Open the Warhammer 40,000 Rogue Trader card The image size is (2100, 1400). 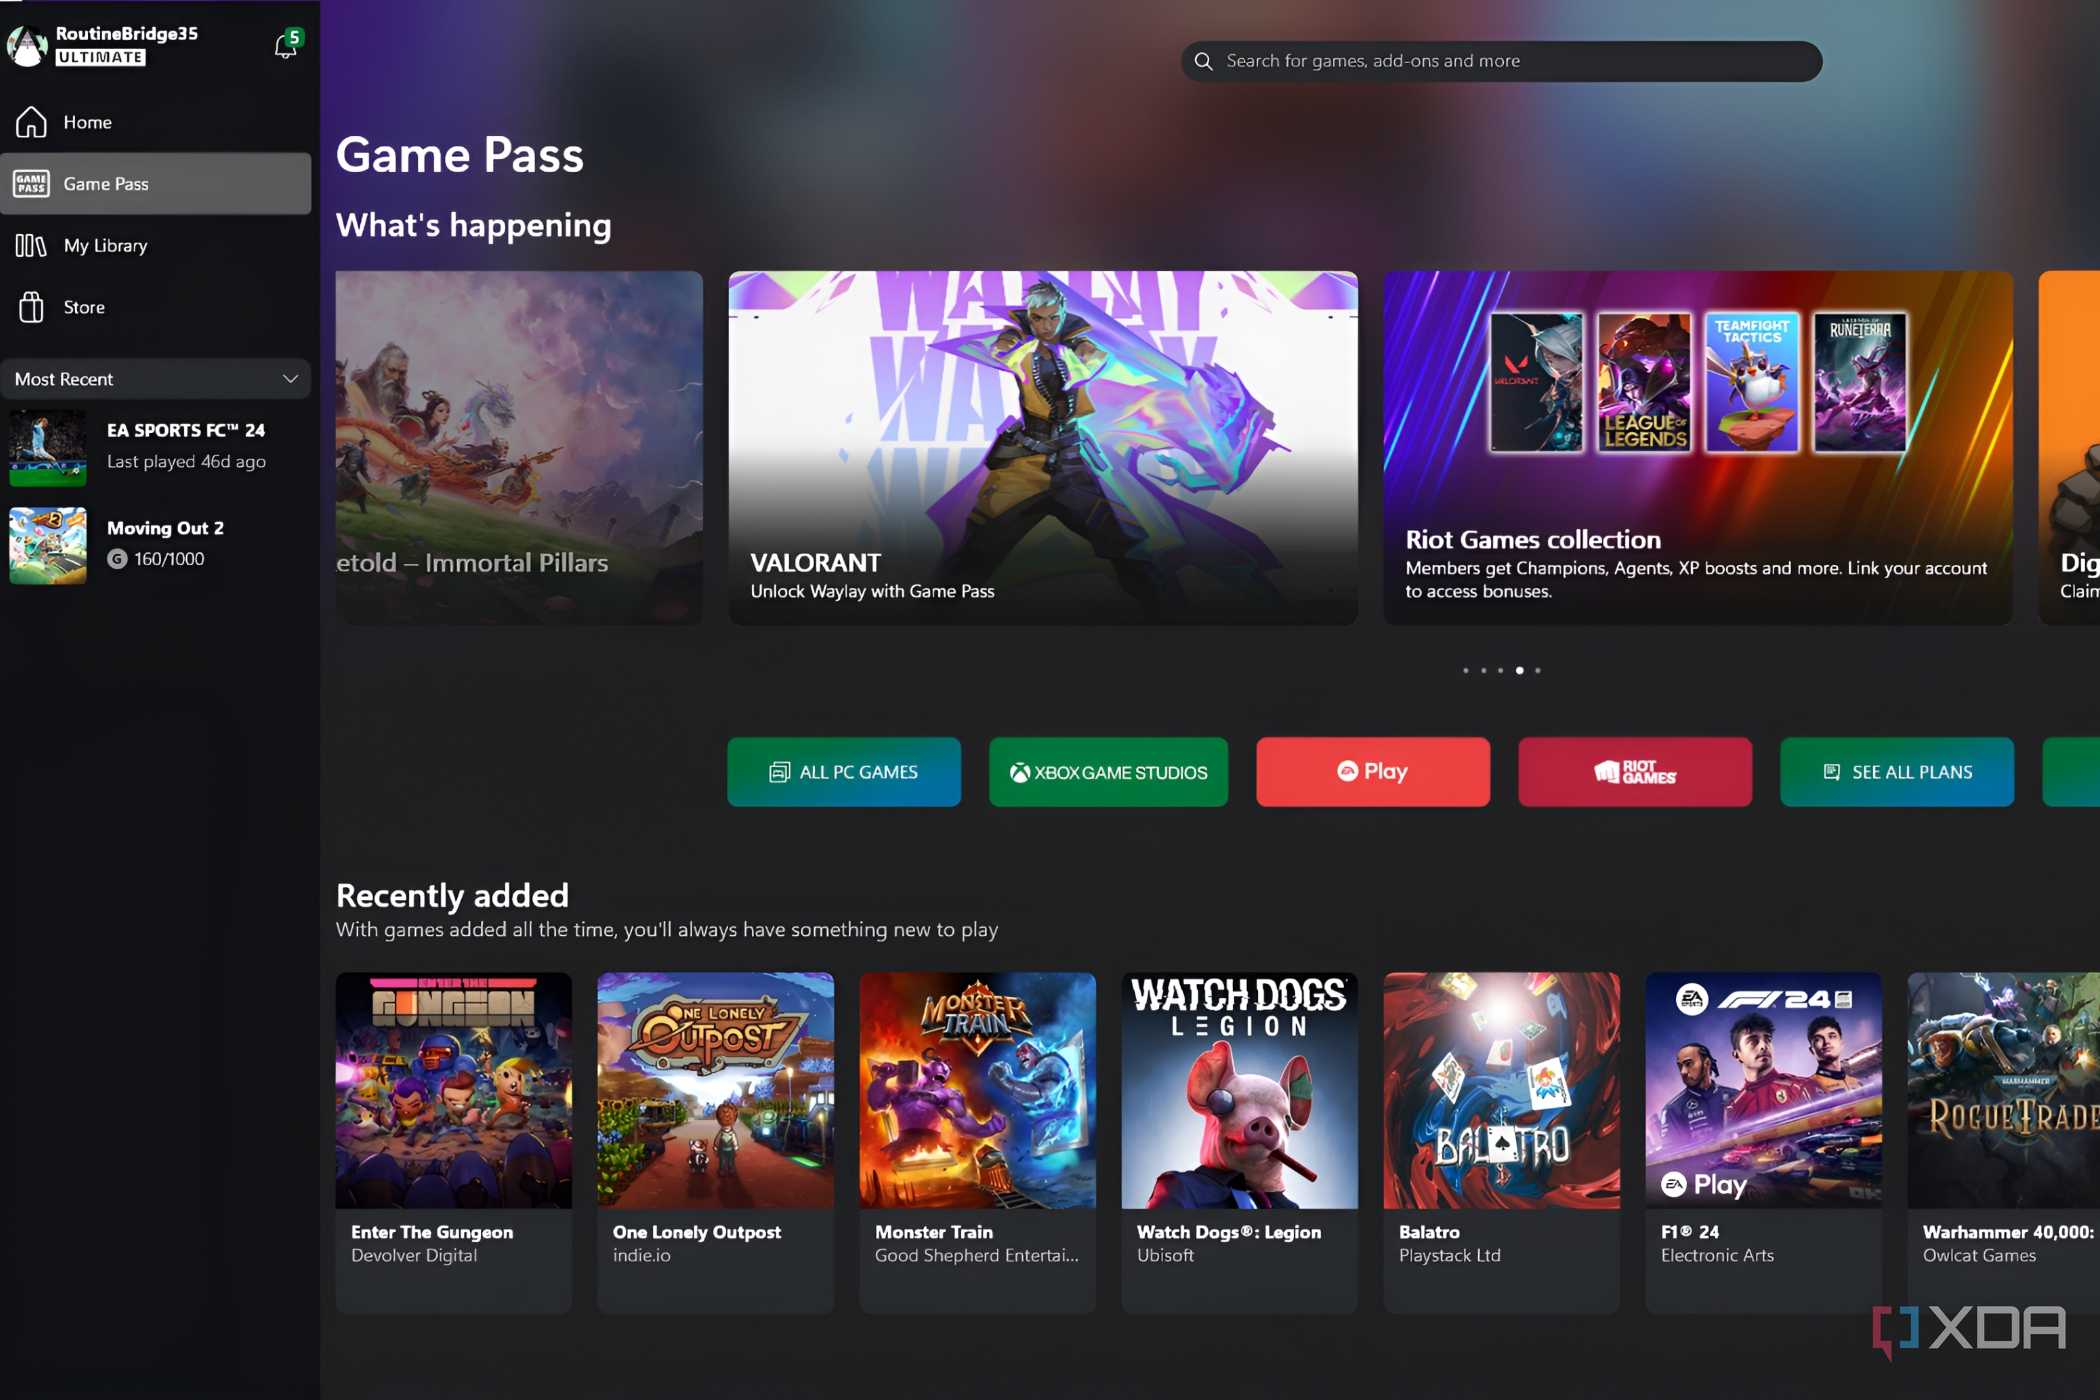2004,1143
